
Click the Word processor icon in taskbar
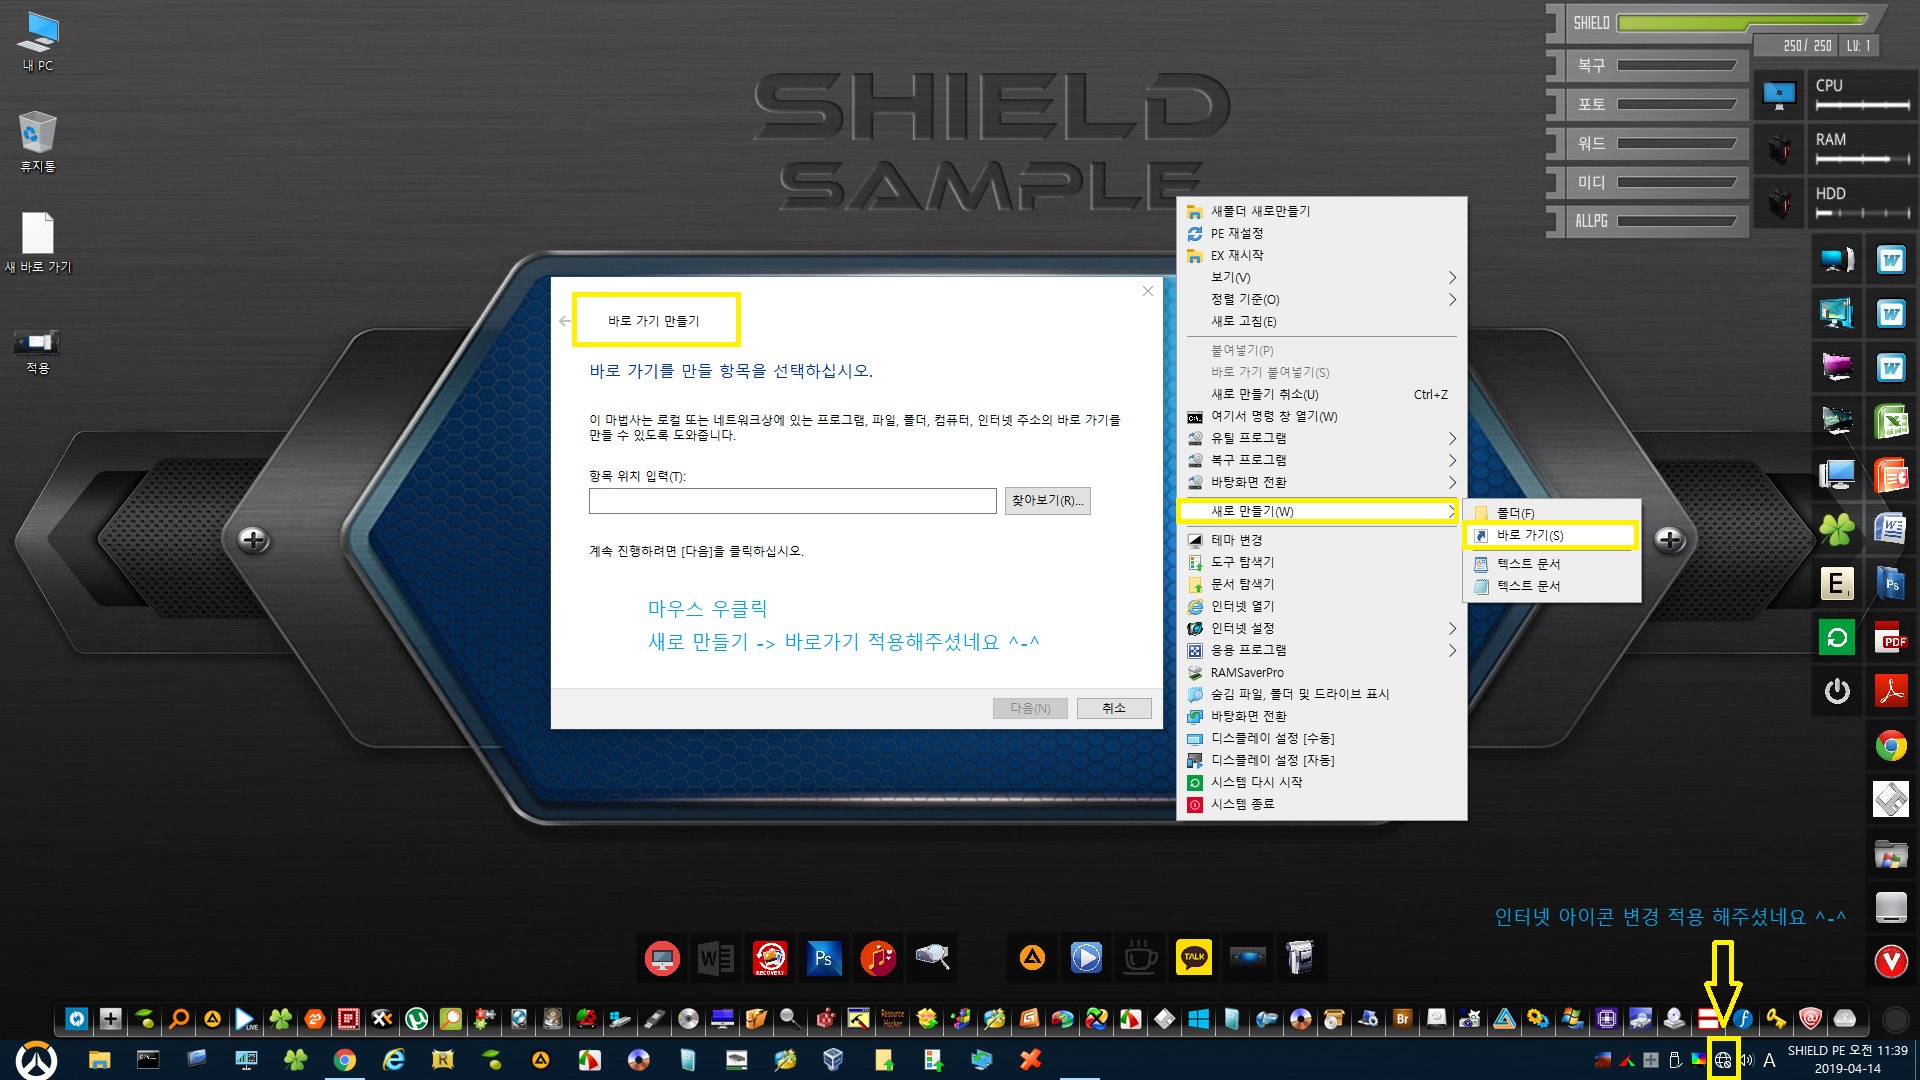716,957
